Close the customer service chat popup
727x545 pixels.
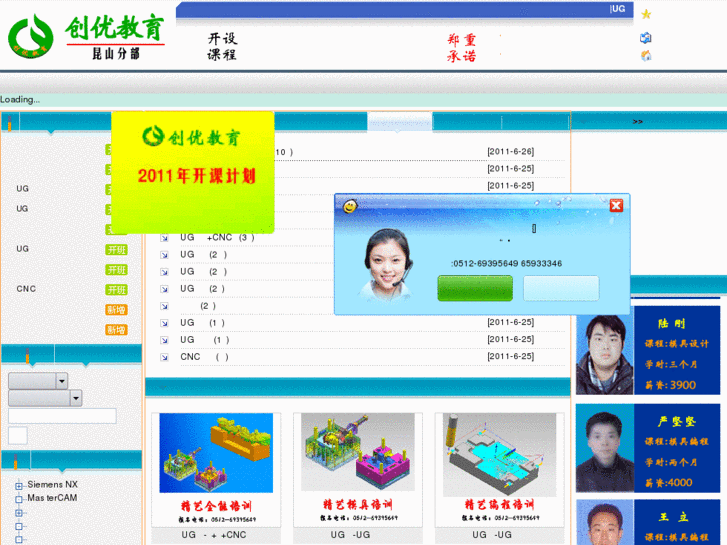616,205
